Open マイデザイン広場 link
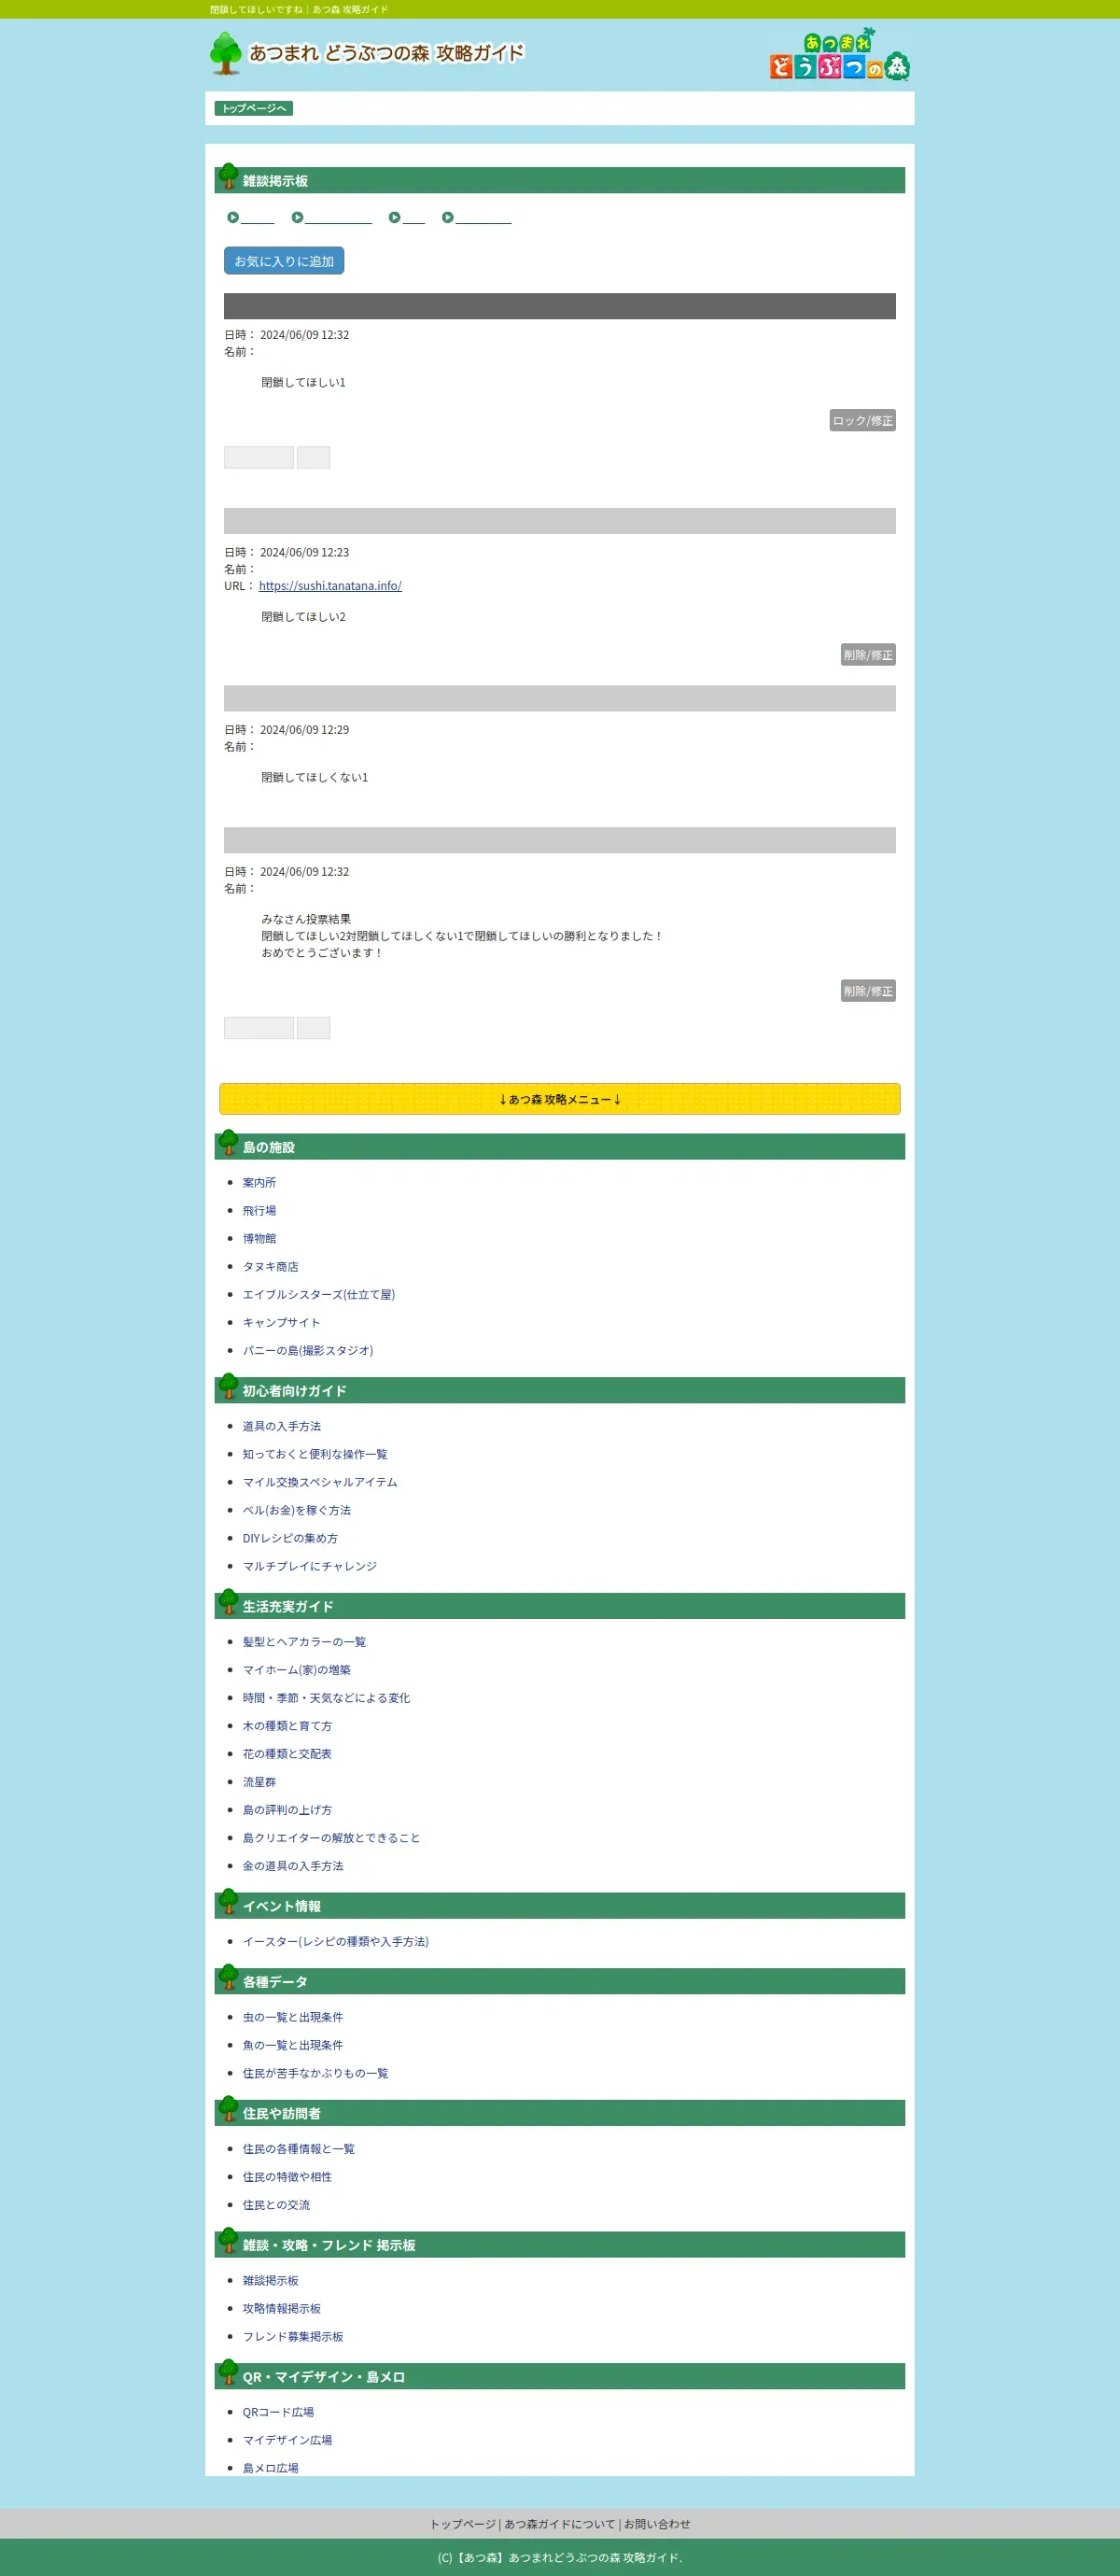The width and height of the screenshot is (1120, 2576). [x=287, y=2440]
